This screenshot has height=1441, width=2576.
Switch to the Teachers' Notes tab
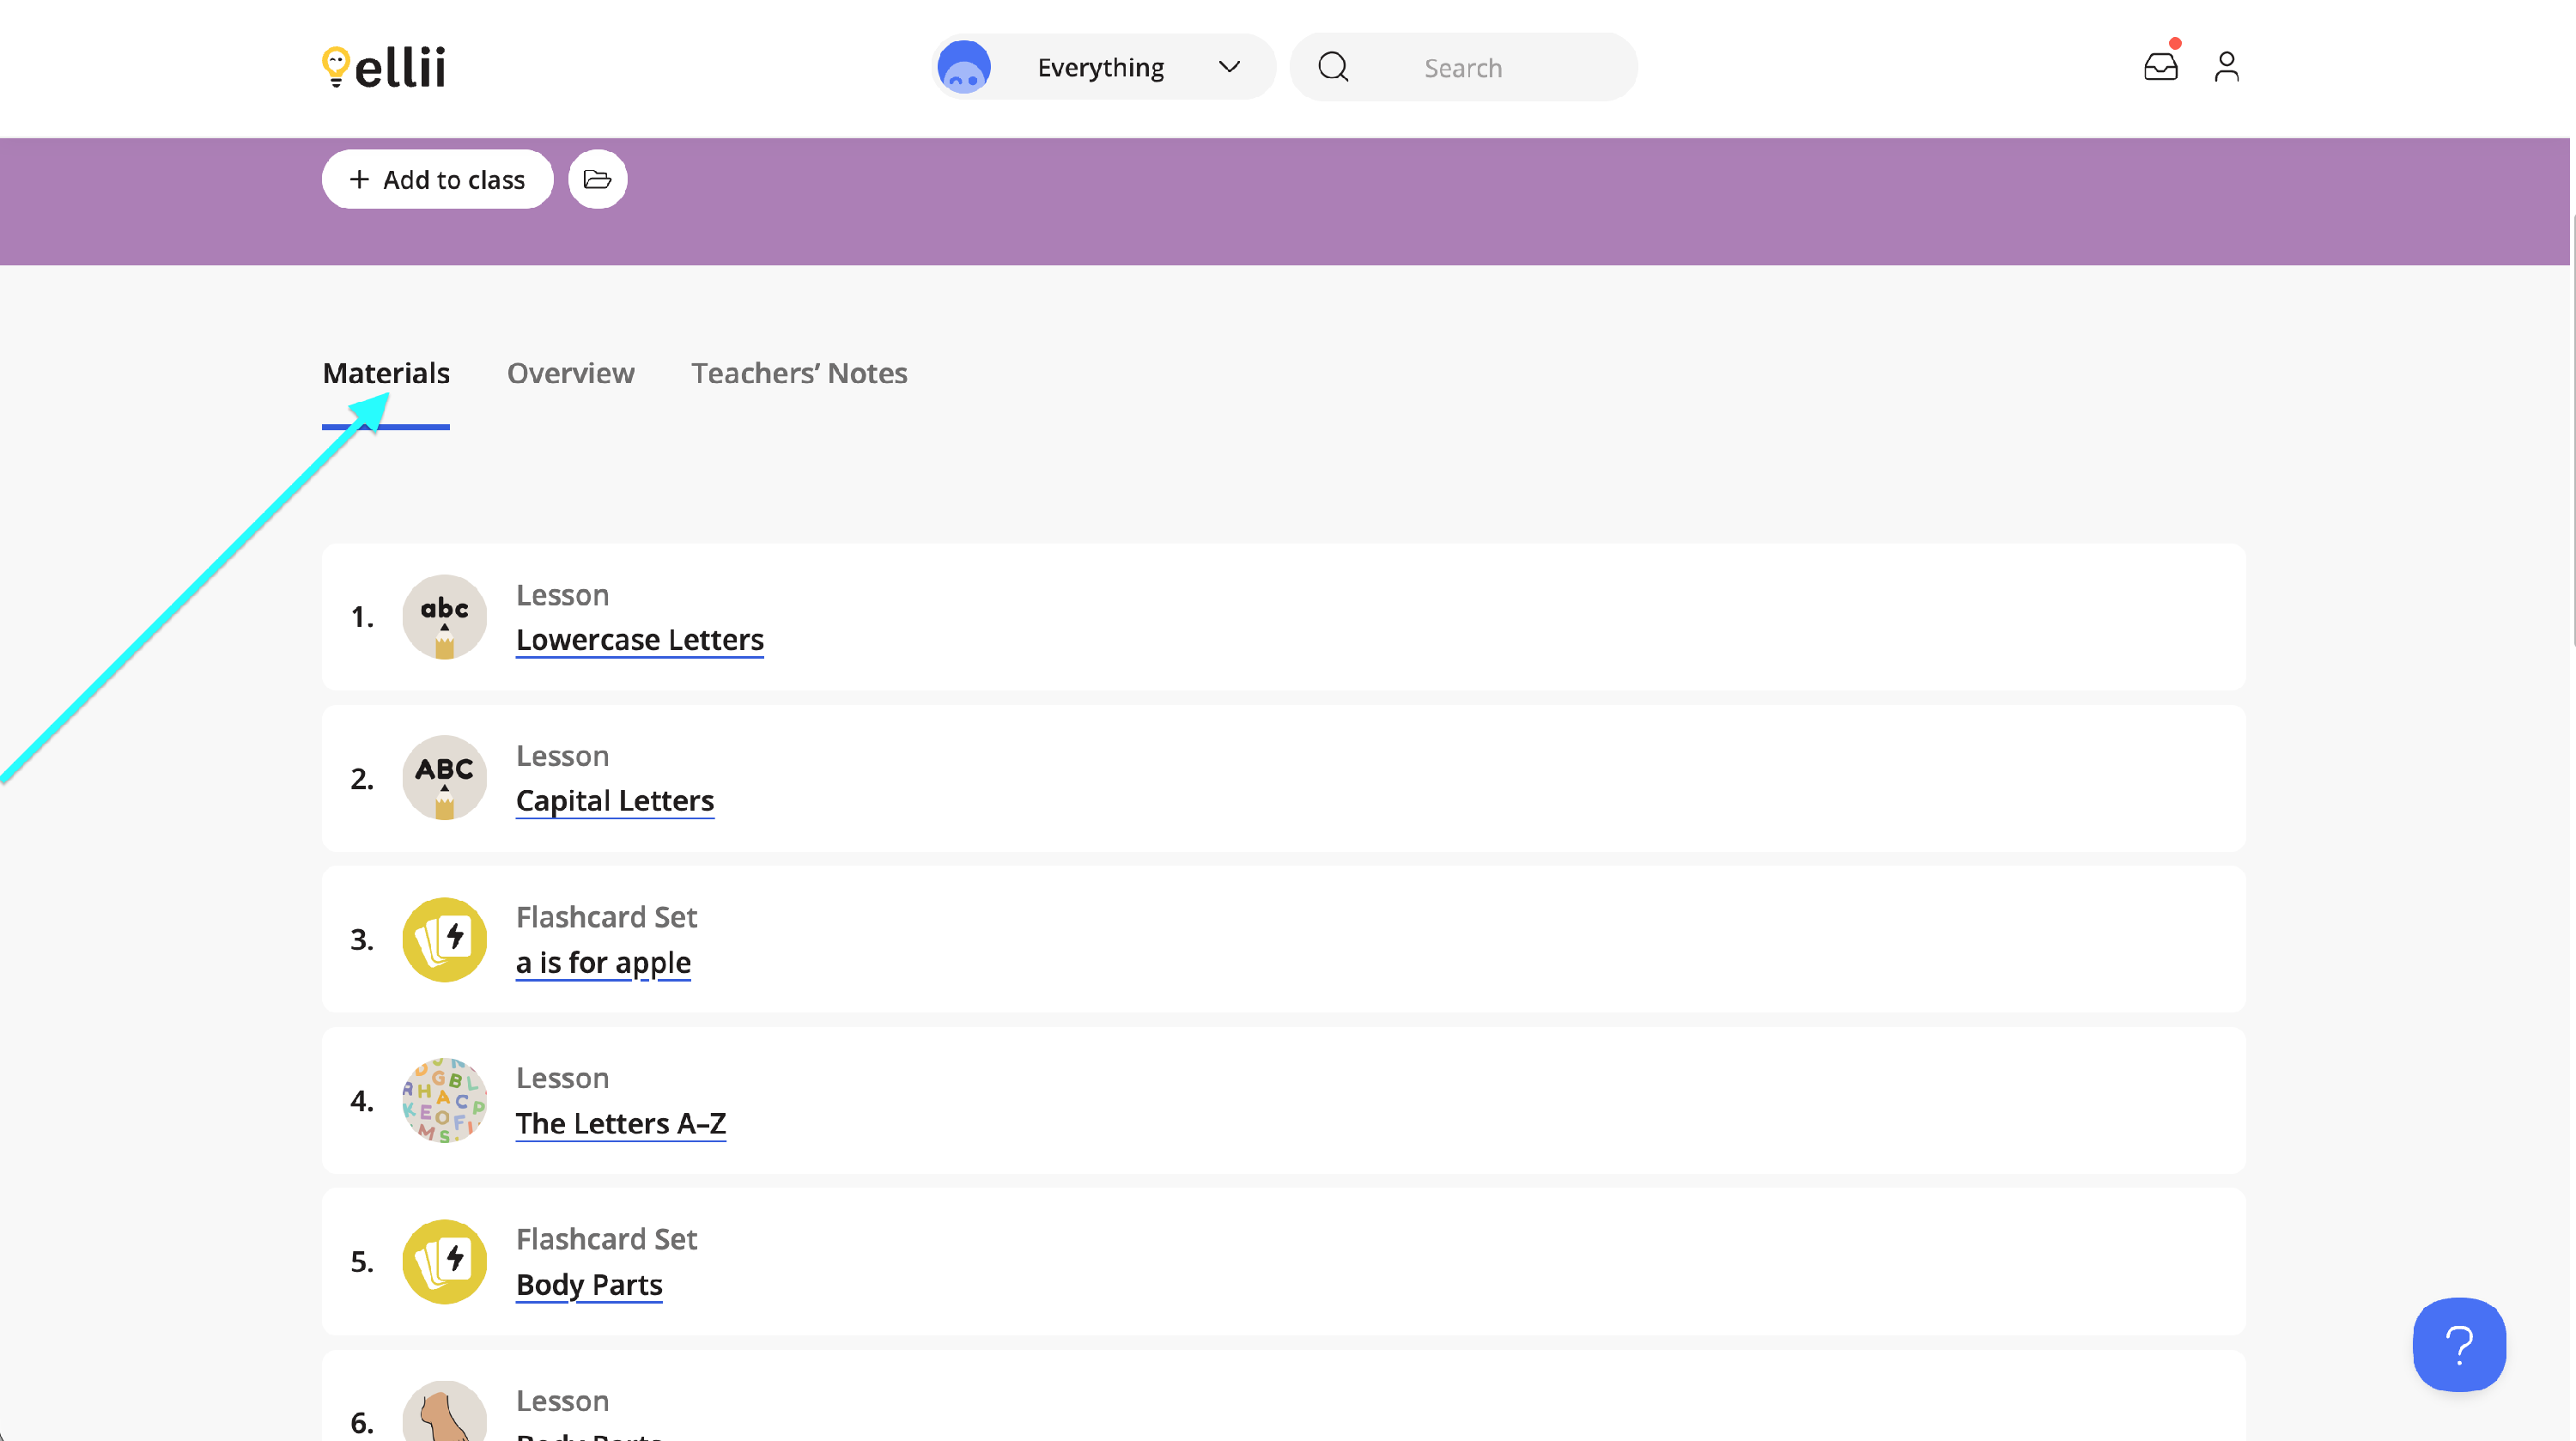click(x=799, y=373)
